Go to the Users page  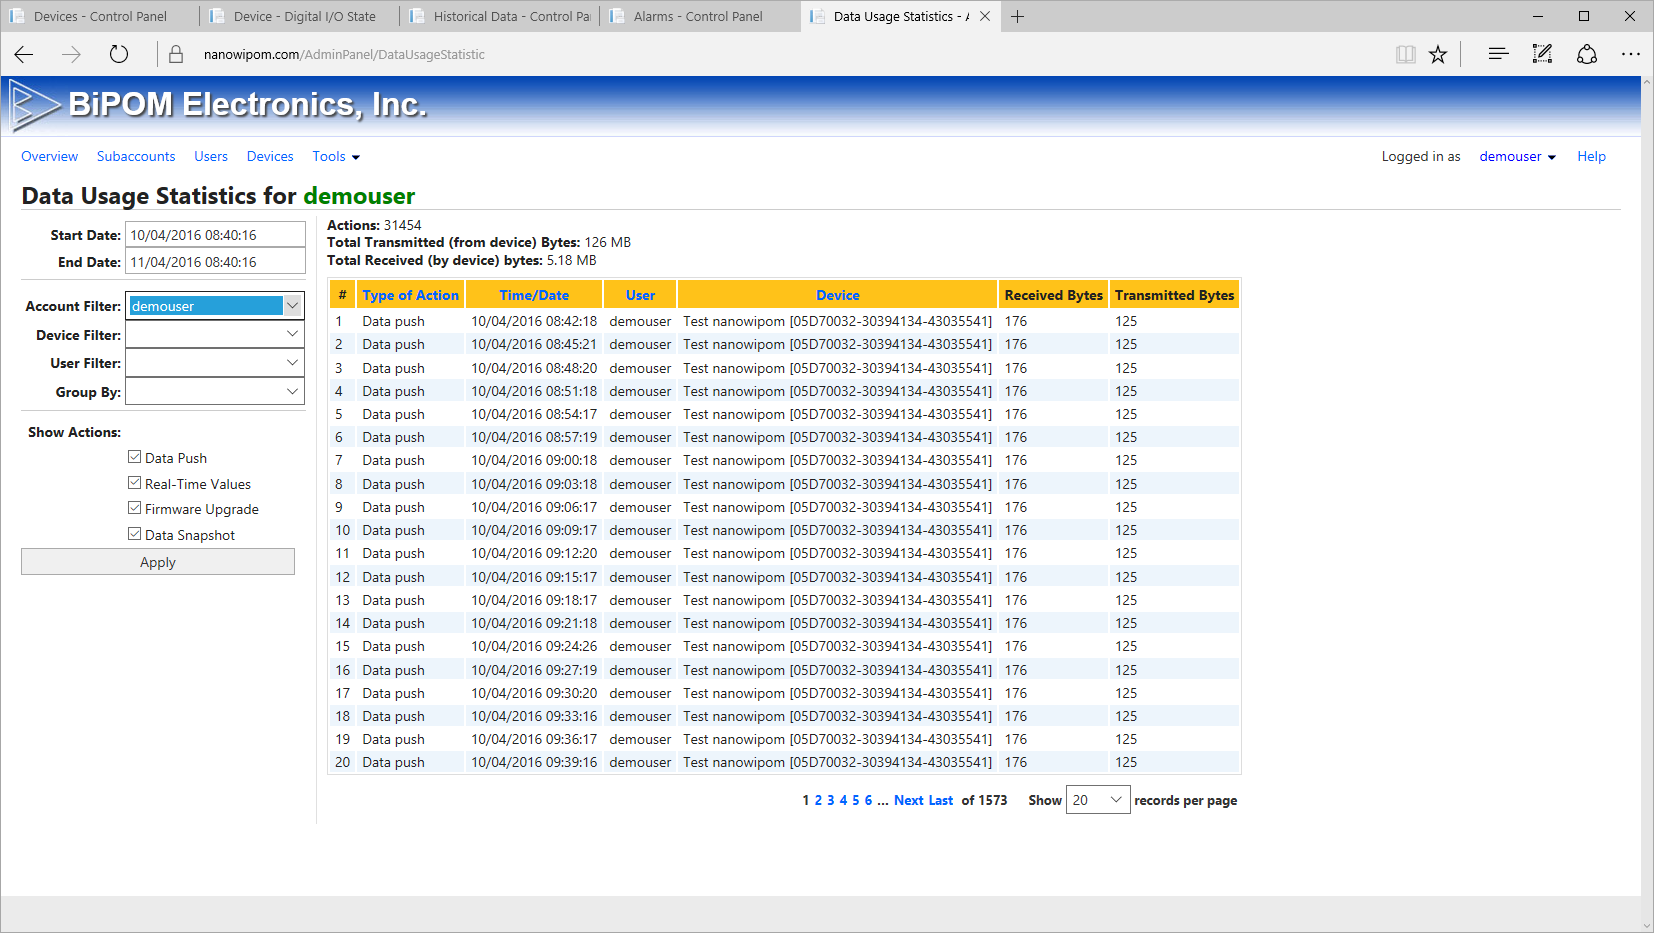[211, 156]
